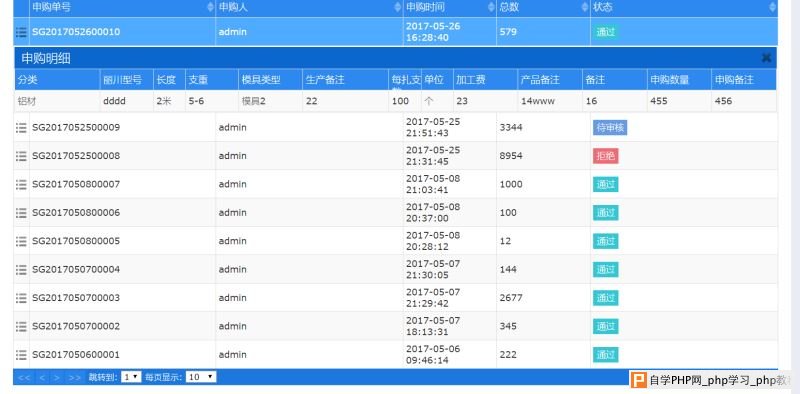Open the 每页显示 rows-per-page dropdown

(x=201, y=377)
